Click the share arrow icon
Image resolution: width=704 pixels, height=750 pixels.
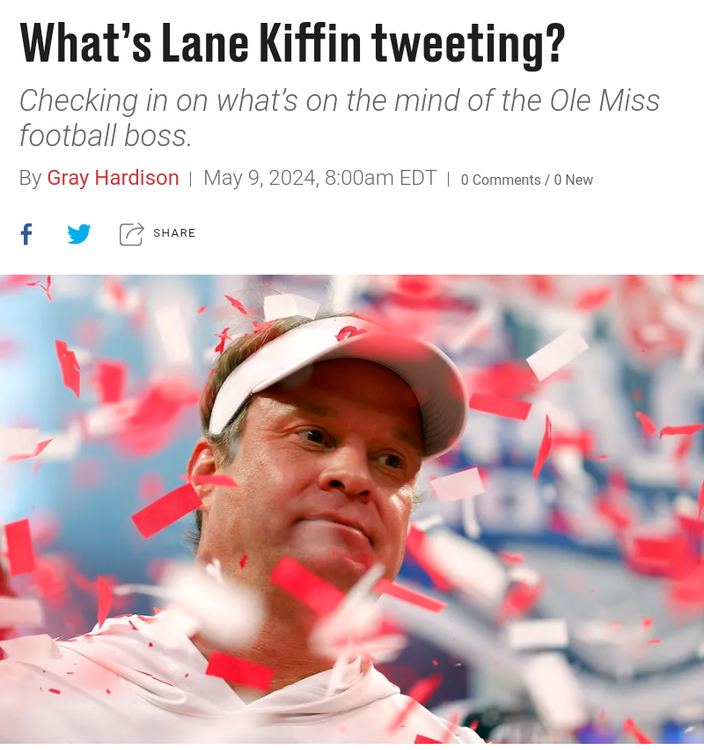tap(131, 234)
